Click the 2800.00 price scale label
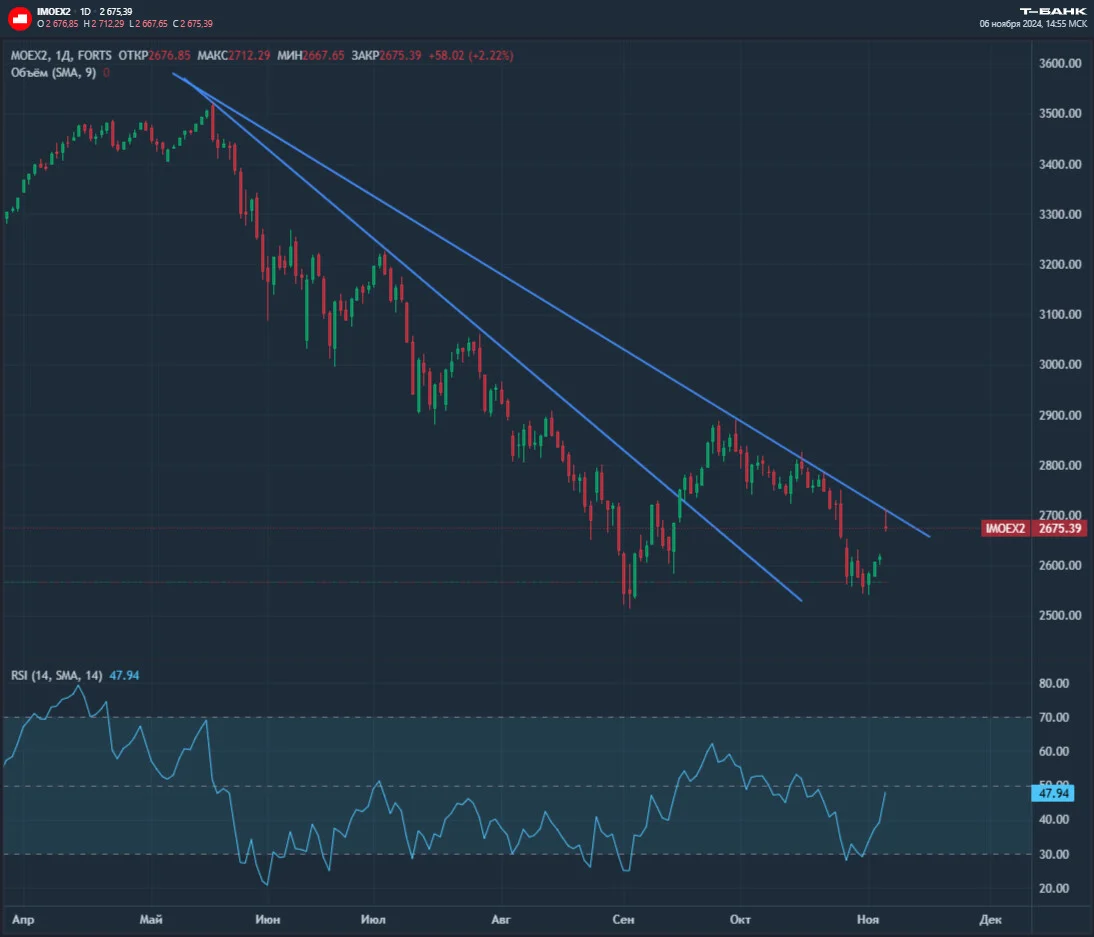This screenshot has height=937, width=1094. tap(1060, 465)
